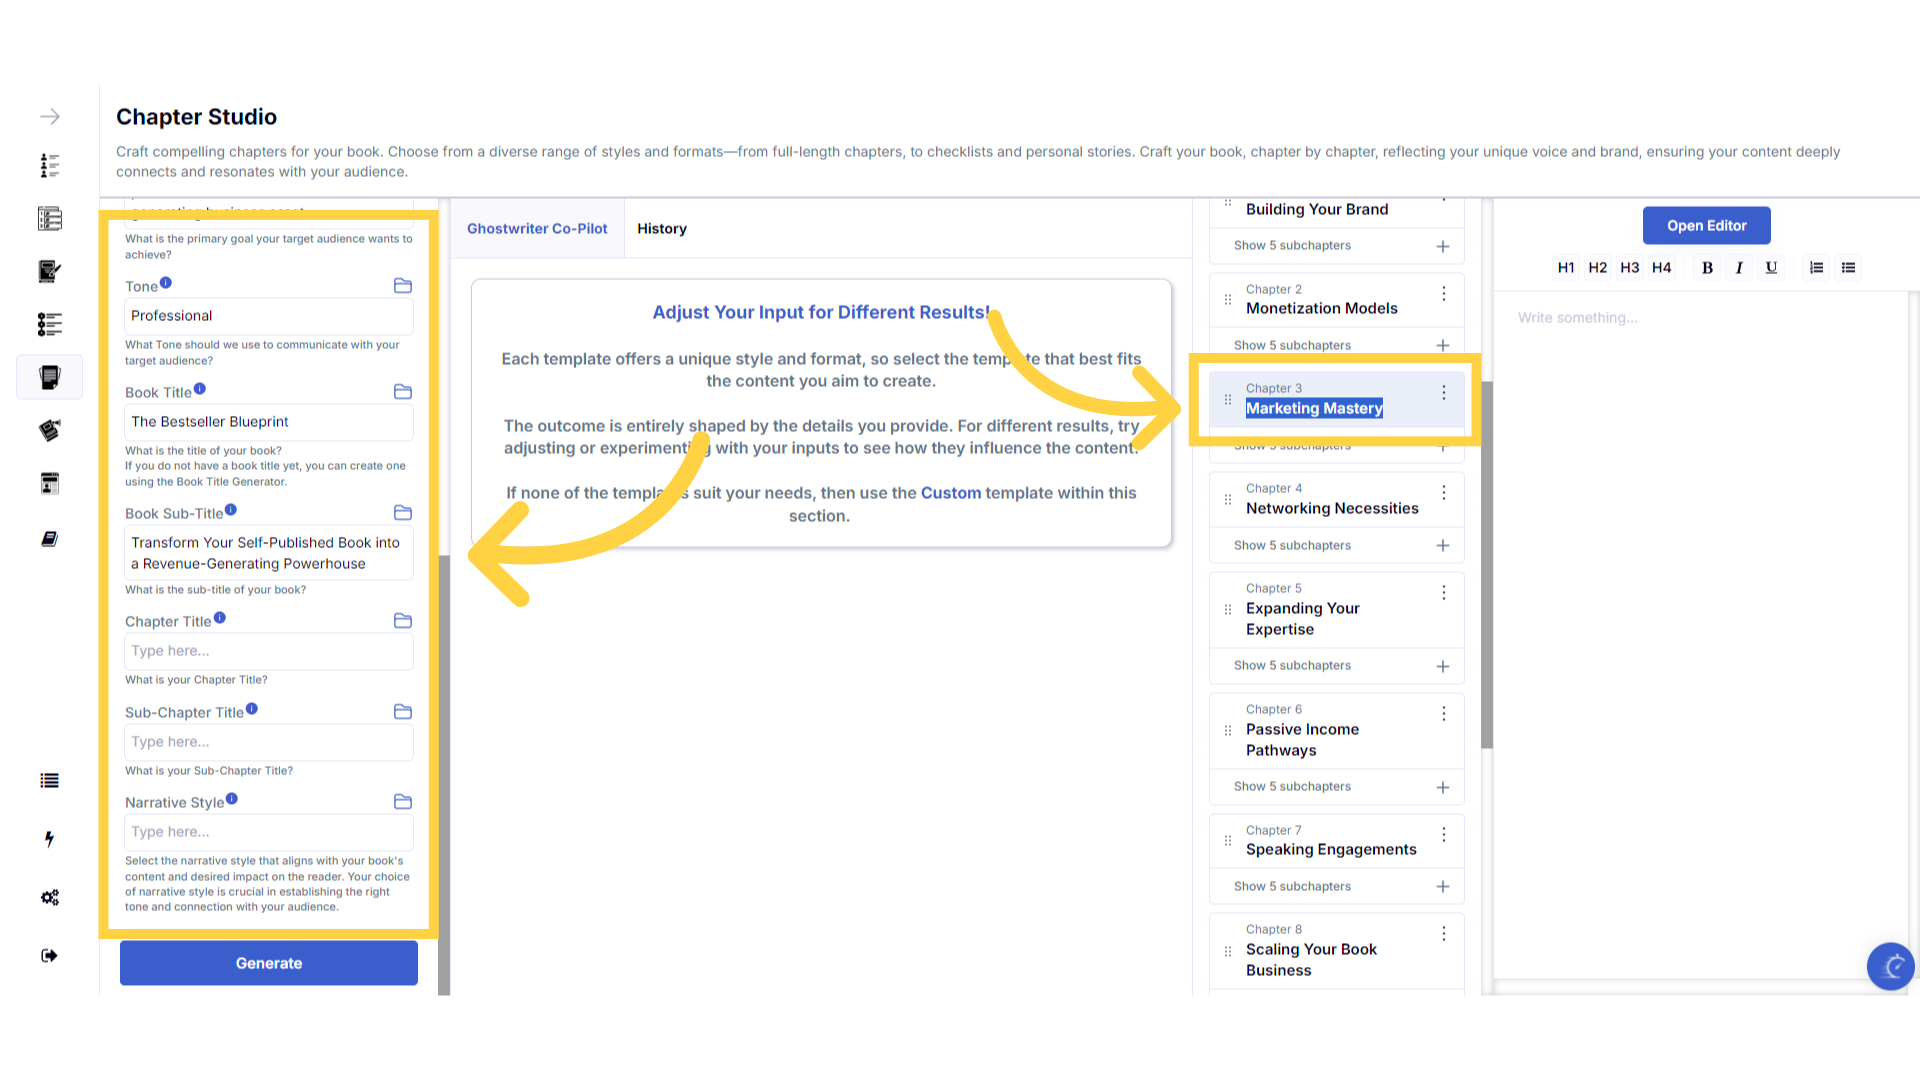
Task: Switch to the History tab
Action: click(x=661, y=229)
